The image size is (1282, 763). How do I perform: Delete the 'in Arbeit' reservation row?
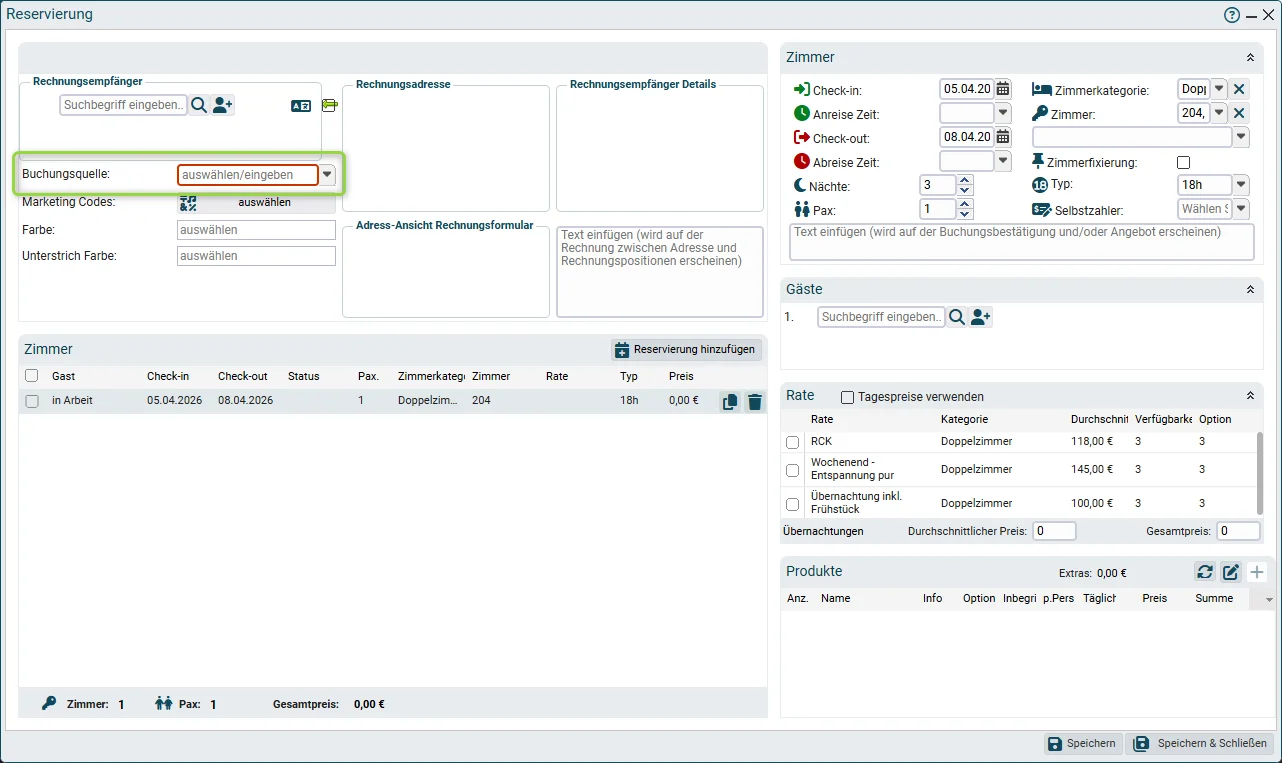[x=755, y=402]
